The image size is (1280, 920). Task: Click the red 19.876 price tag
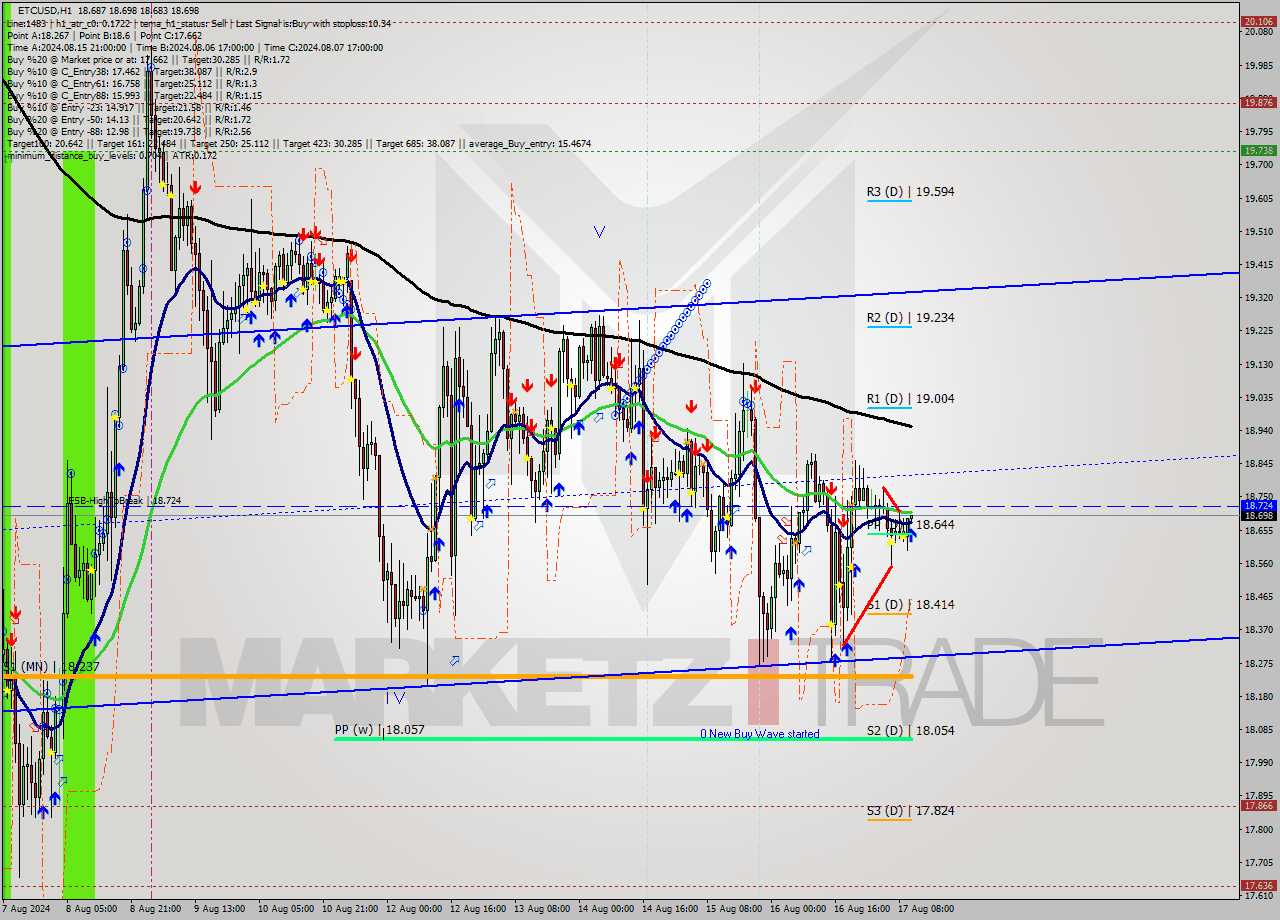[x=1257, y=102]
